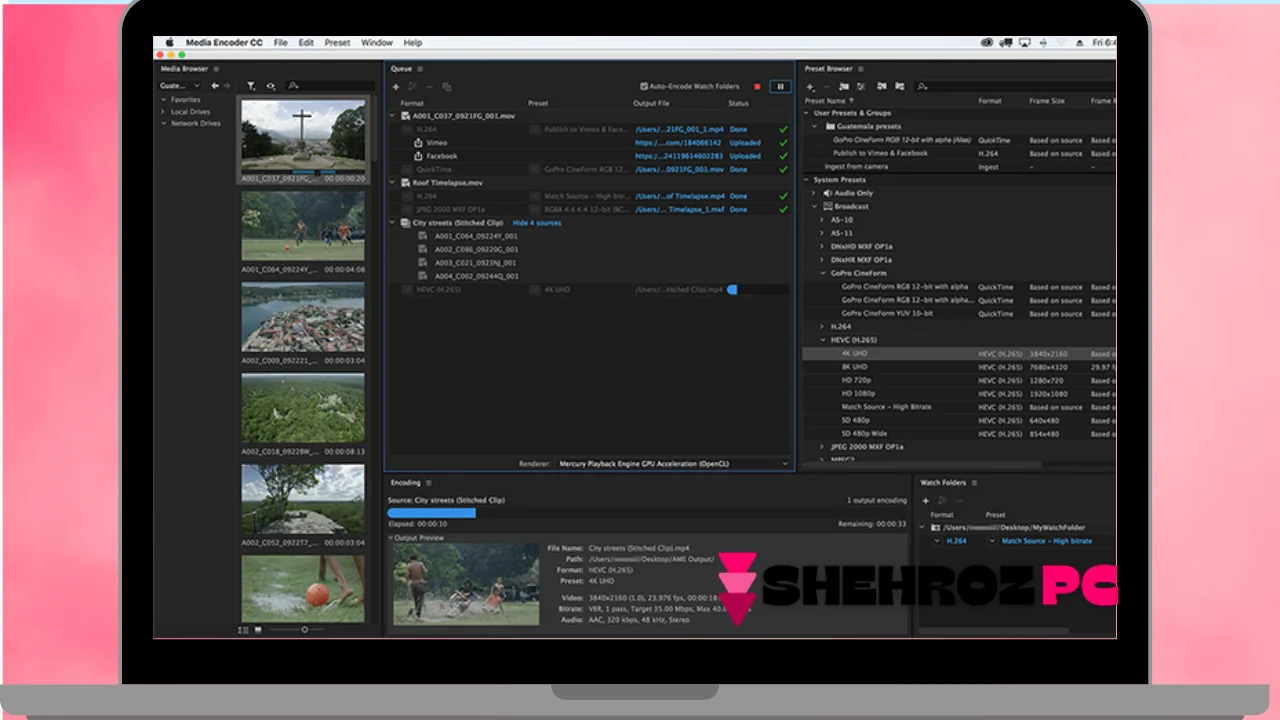The height and width of the screenshot is (720, 1280).
Task: Click the Encoding progress bar
Action: 647,513
